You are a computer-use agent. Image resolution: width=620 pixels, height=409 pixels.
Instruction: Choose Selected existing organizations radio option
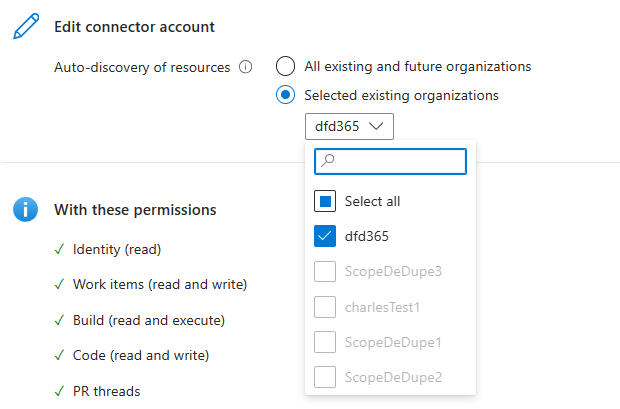(x=285, y=95)
